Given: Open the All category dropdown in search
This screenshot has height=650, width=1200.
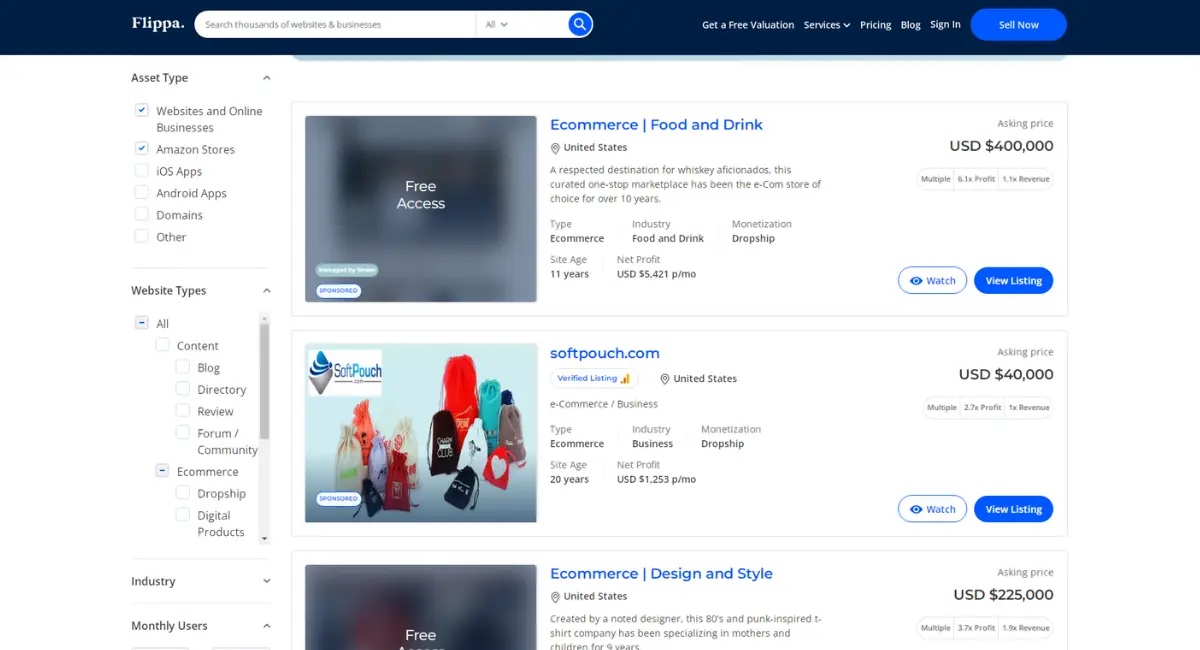Looking at the screenshot, I should tap(497, 24).
